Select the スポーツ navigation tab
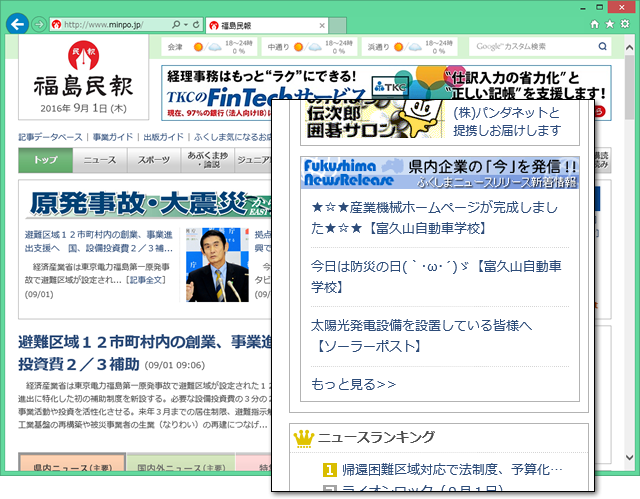 click(x=154, y=160)
